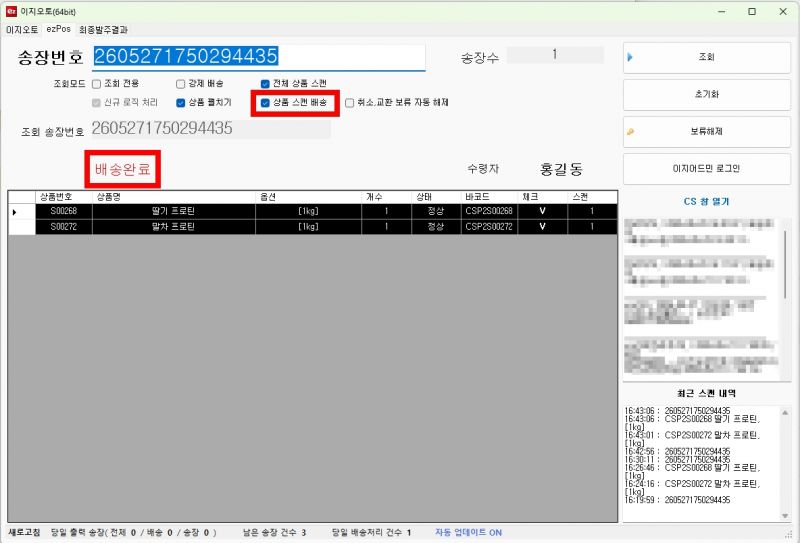Screen dimensions: 800x543
Task: Click the CSP2S00272 barcode cell
Action: point(489,227)
